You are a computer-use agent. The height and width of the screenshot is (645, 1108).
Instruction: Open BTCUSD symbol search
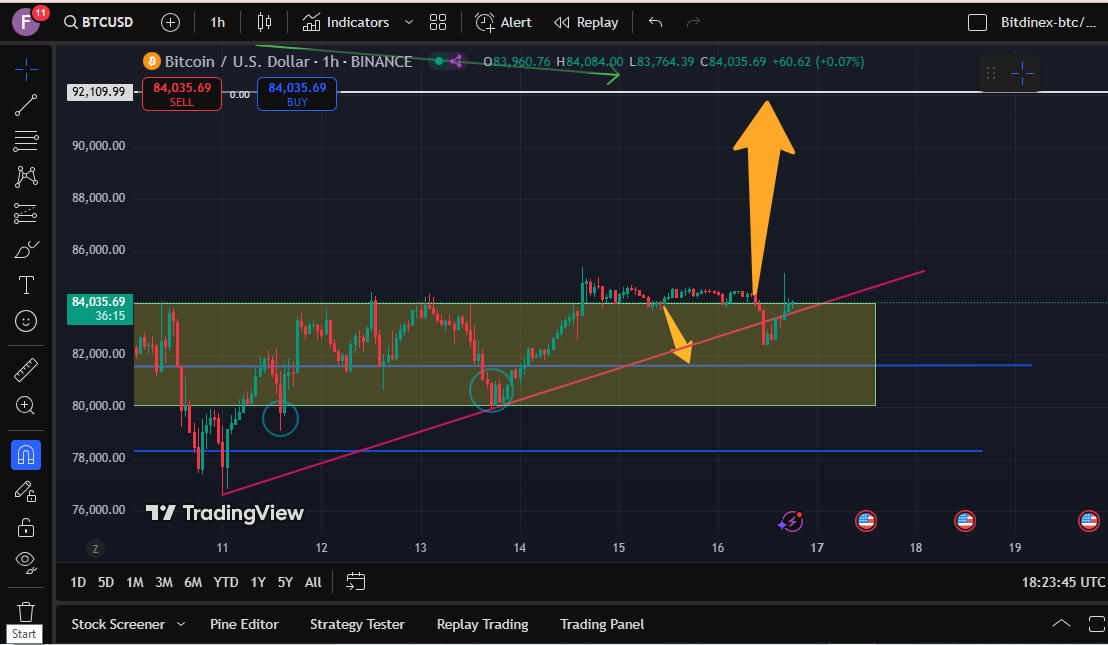pyautogui.click(x=99, y=23)
